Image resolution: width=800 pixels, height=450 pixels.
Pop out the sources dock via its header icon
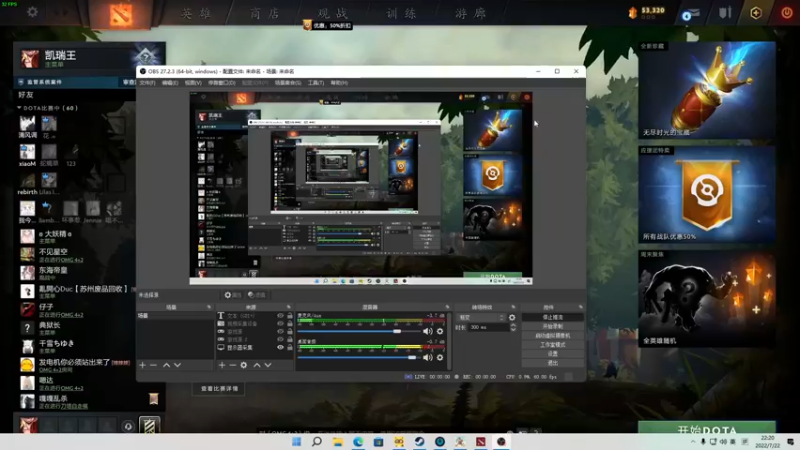[x=289, y=307]
